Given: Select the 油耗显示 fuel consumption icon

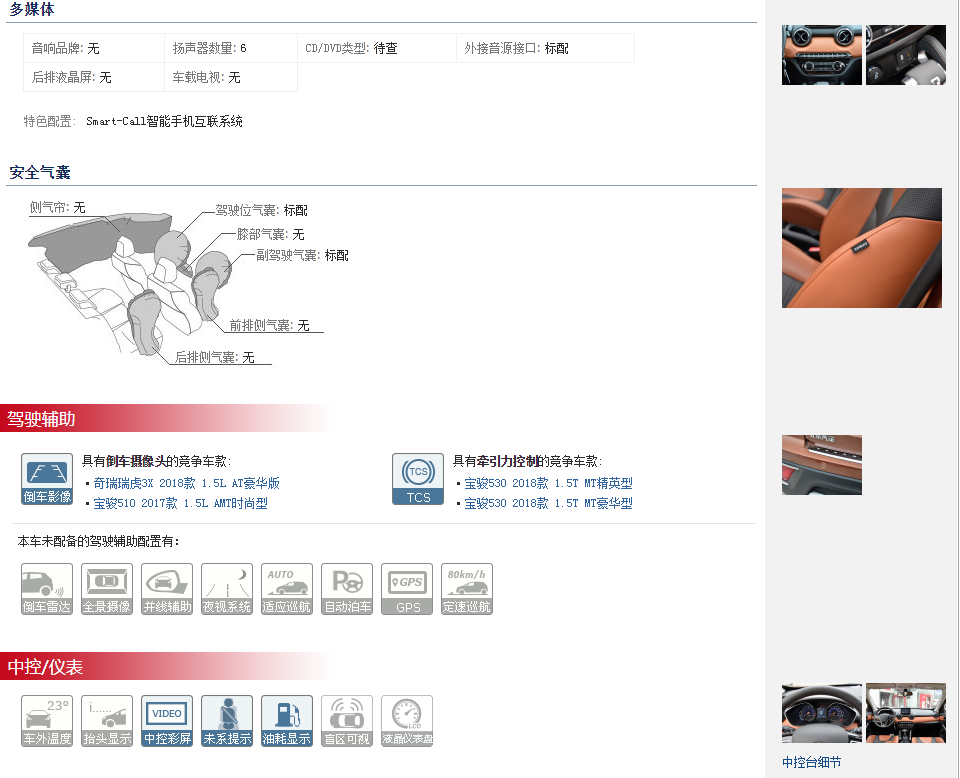Looking at the screenshot, I should pos(287,721).
